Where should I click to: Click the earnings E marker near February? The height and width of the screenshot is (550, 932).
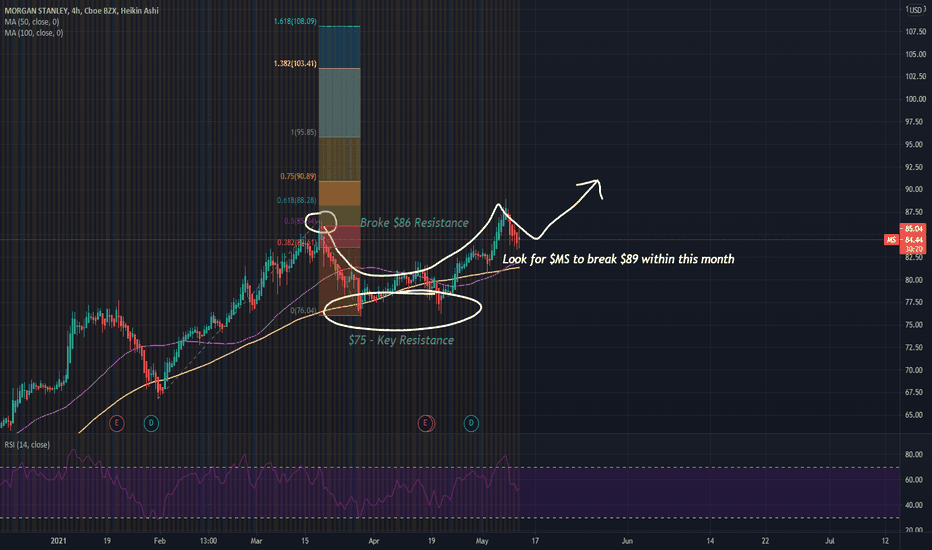pos(116,423)
